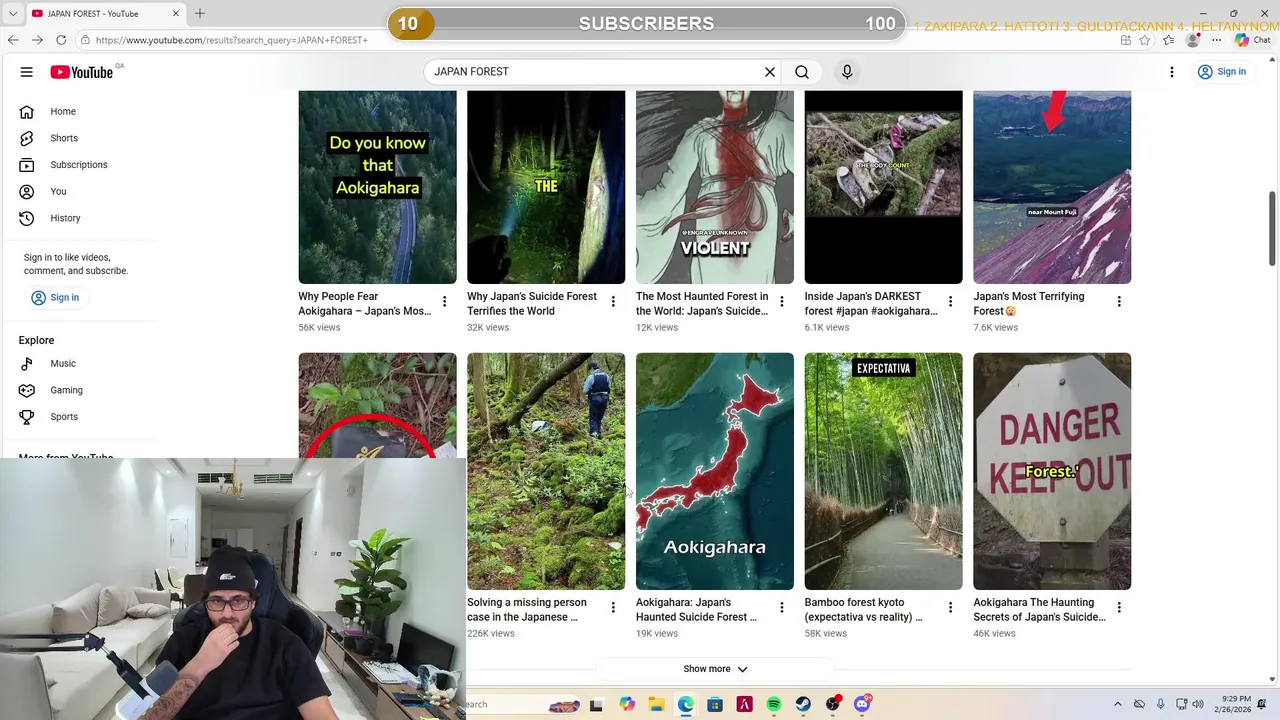The height and width of the screenshot is (720, 1280).
Task: Click the '56K views' text
Action: tap(319, 327)
